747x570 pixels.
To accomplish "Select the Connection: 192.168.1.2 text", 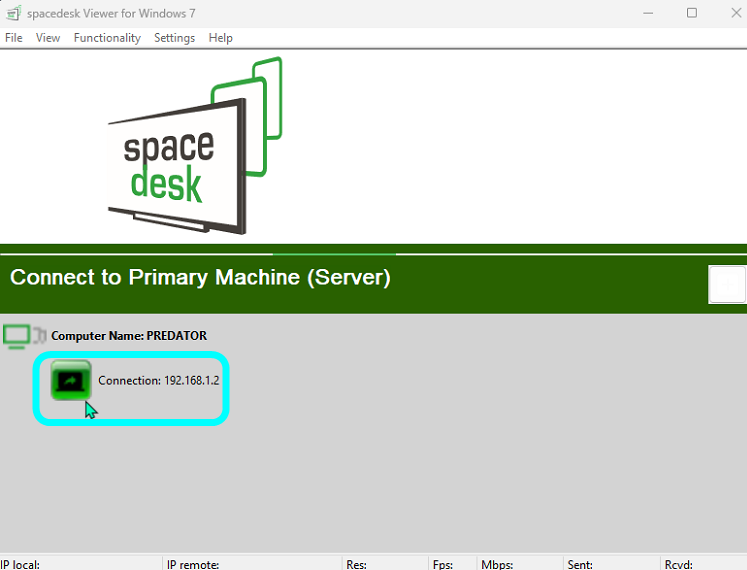I will (x=159, y=380).
